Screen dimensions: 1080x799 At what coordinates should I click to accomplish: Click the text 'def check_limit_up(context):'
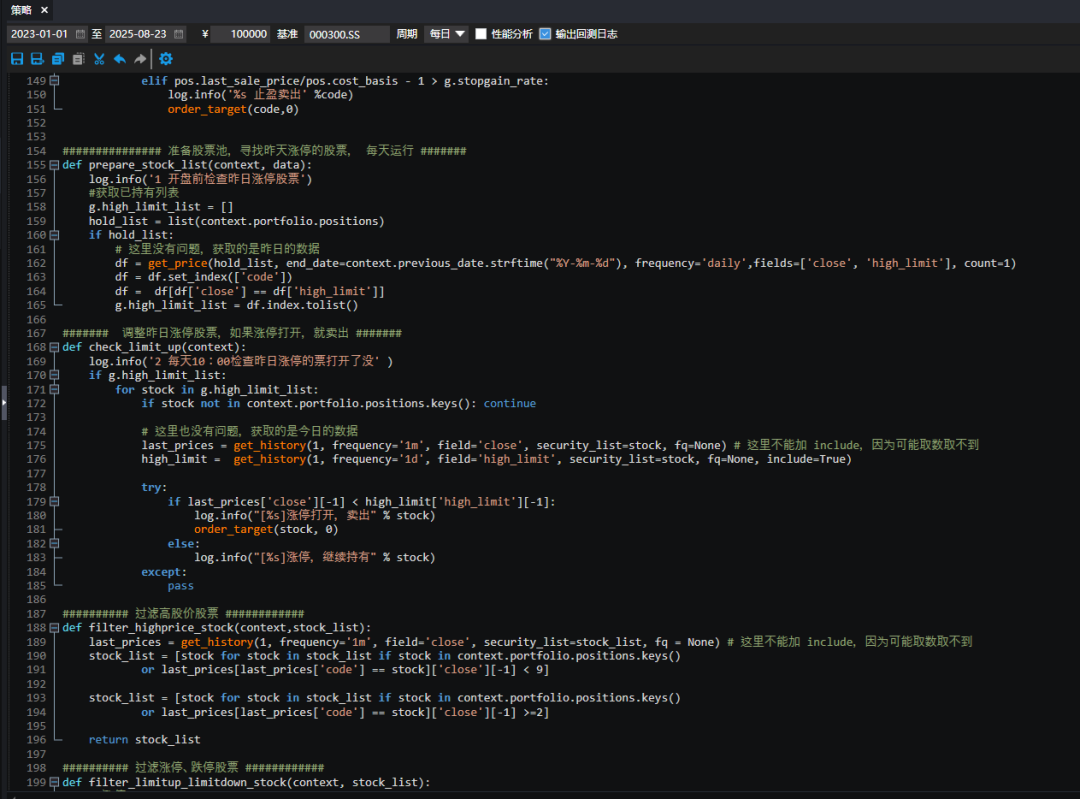point(154,347)
